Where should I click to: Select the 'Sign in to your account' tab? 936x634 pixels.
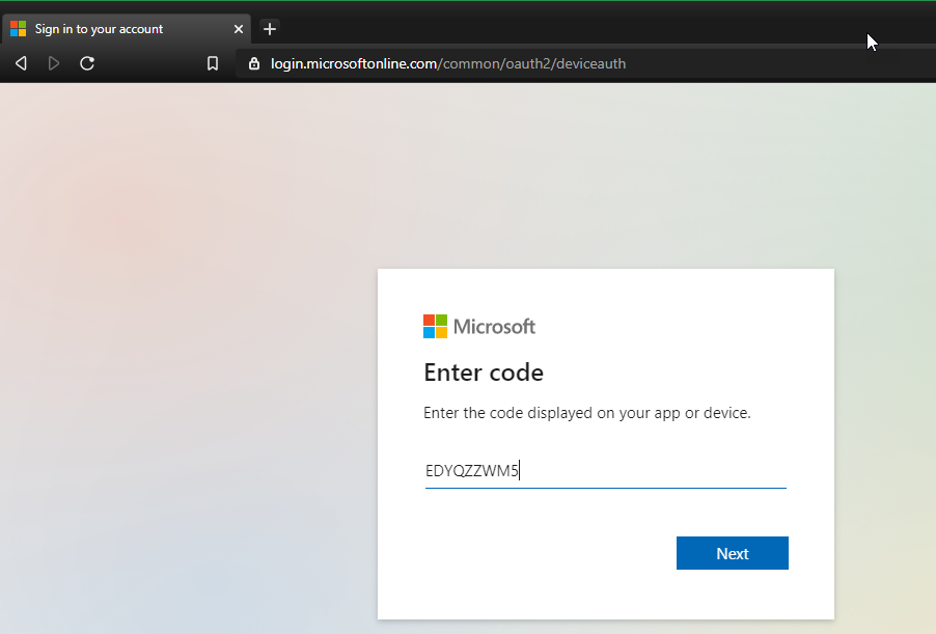click(126, 29)
